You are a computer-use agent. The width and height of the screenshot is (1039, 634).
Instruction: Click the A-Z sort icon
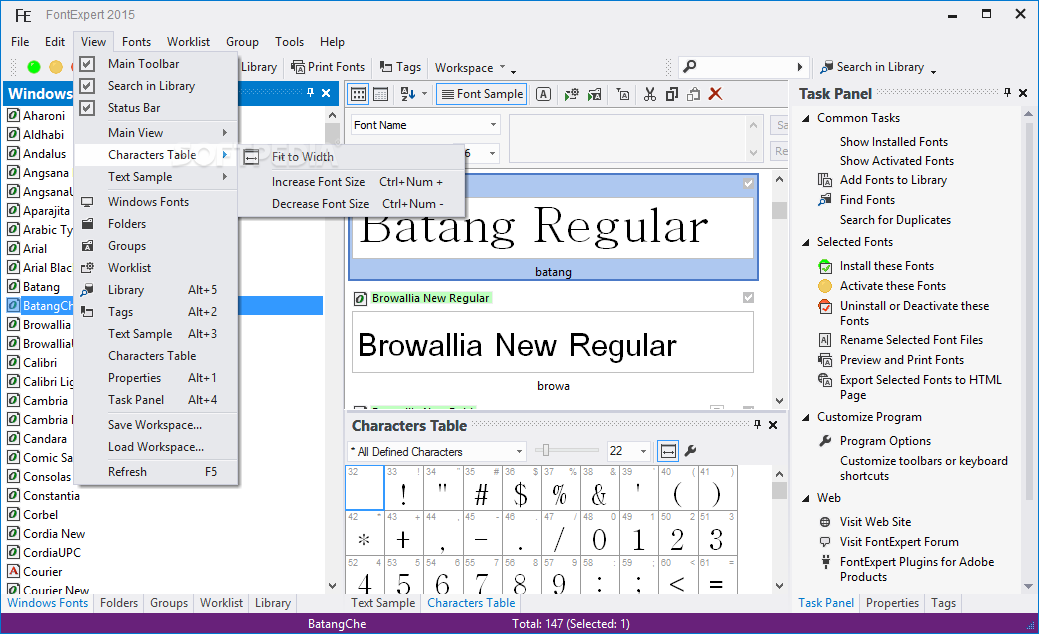coord(408,94)
